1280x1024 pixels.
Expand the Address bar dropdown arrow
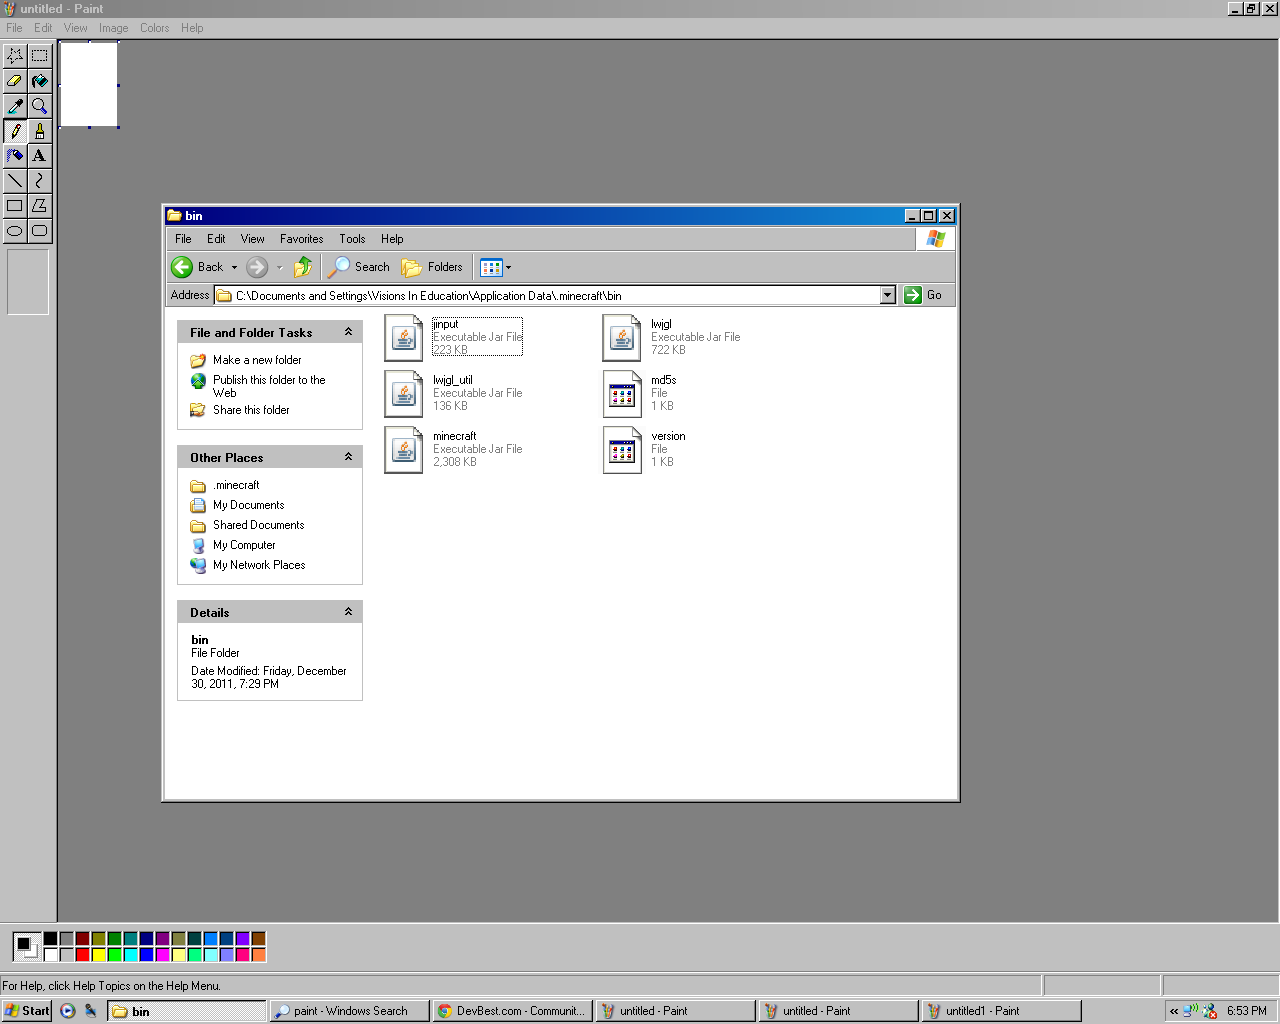coord(887,295)
